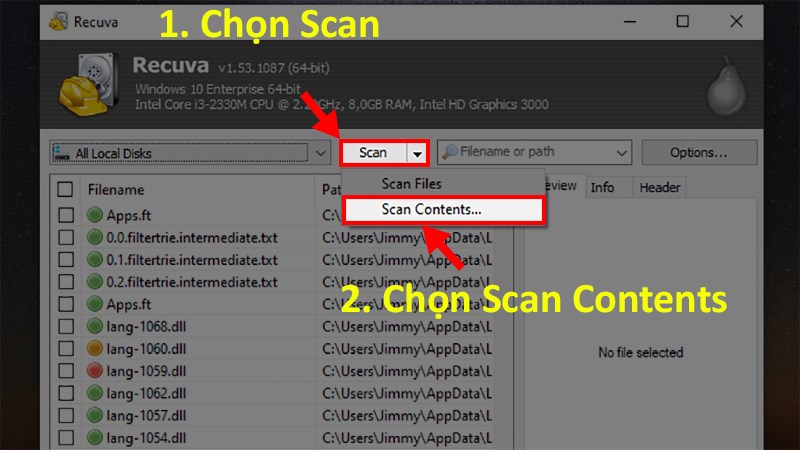Choose Scan Contents... from the menu
The image size is (800, 450).
click(x=443, y=210)
